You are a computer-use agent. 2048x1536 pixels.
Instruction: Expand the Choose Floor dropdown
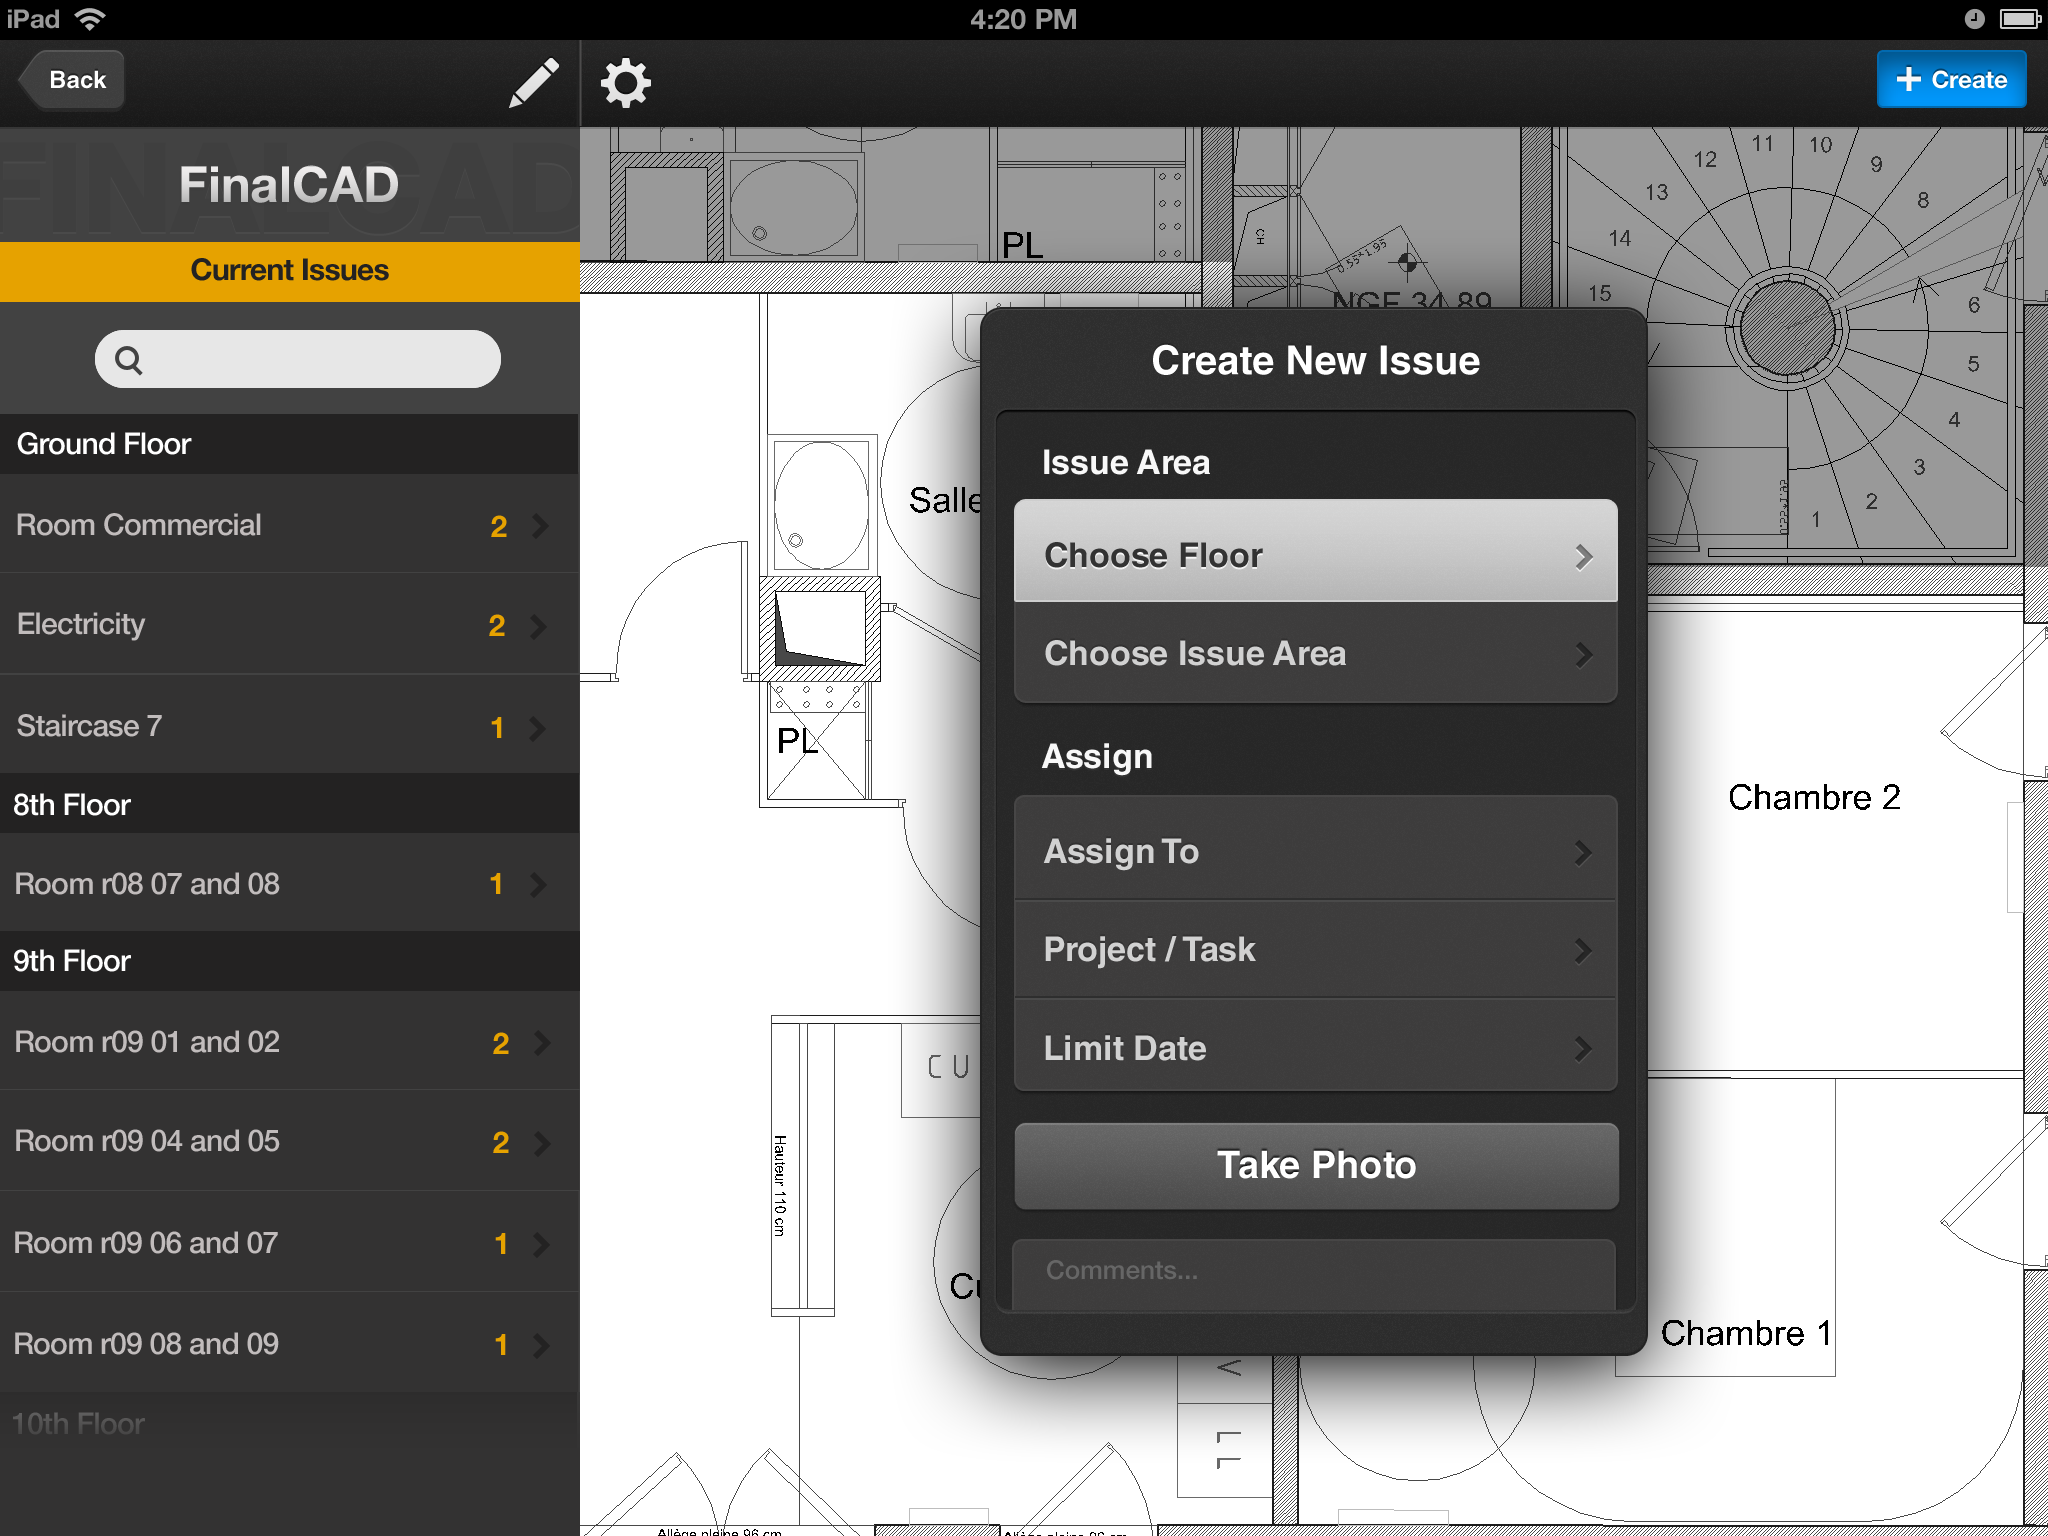(1314, 555)
